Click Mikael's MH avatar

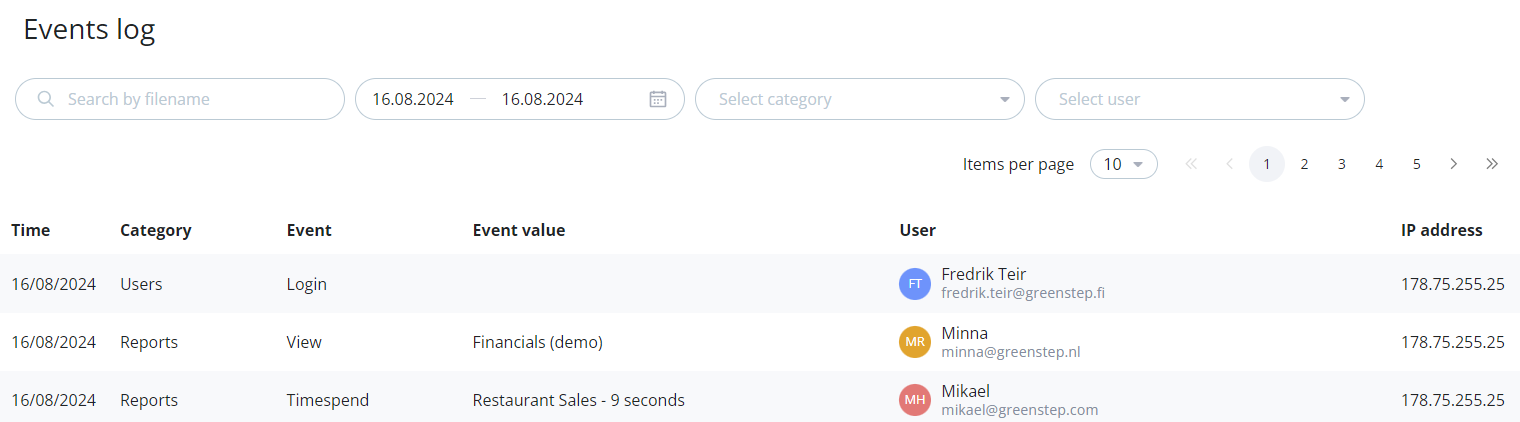click(915, 400)
